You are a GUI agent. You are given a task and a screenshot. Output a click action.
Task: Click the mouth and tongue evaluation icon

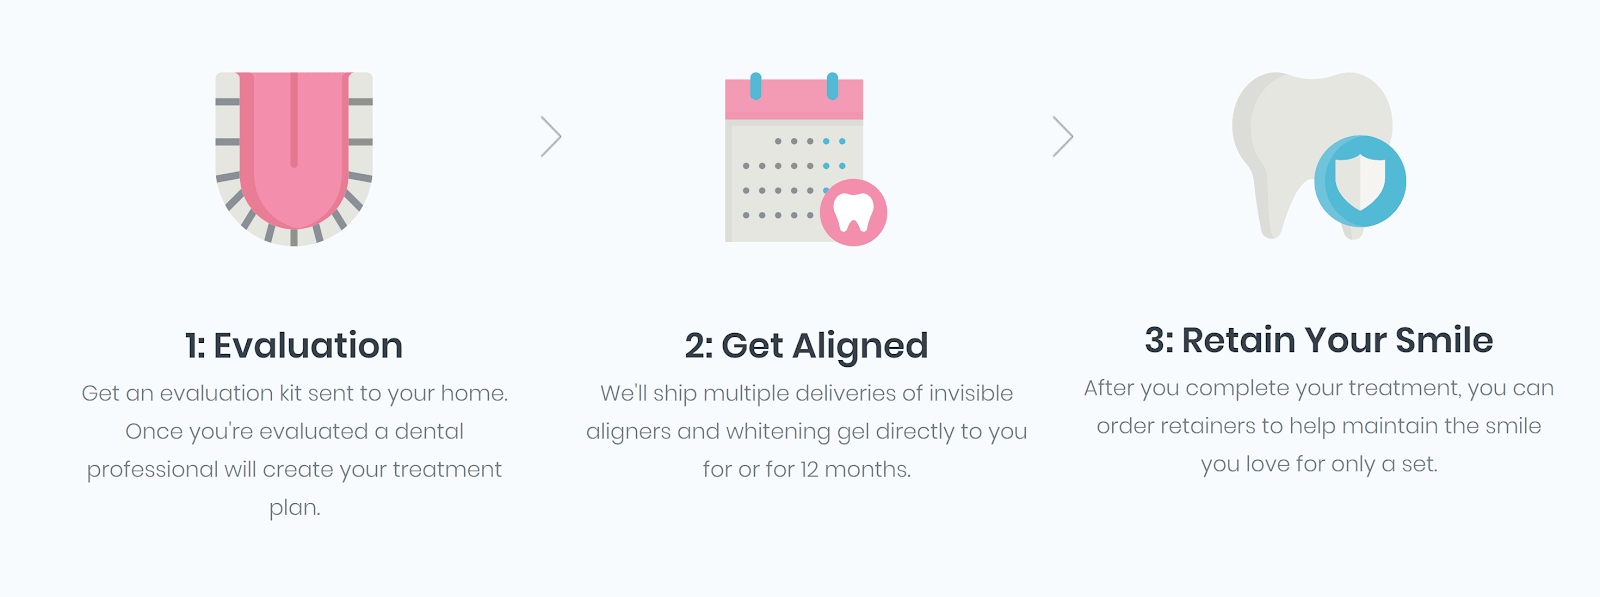[x=294, y=158]
